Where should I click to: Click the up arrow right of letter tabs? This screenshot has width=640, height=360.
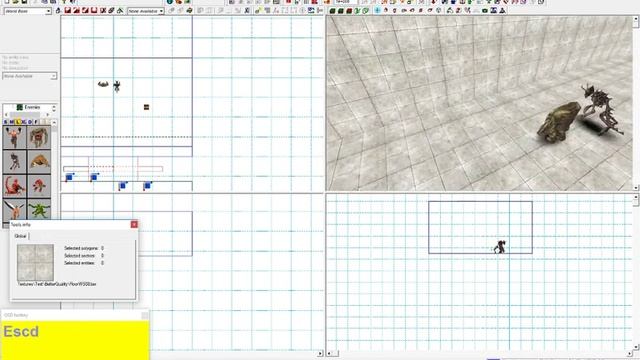coord(54,122)
